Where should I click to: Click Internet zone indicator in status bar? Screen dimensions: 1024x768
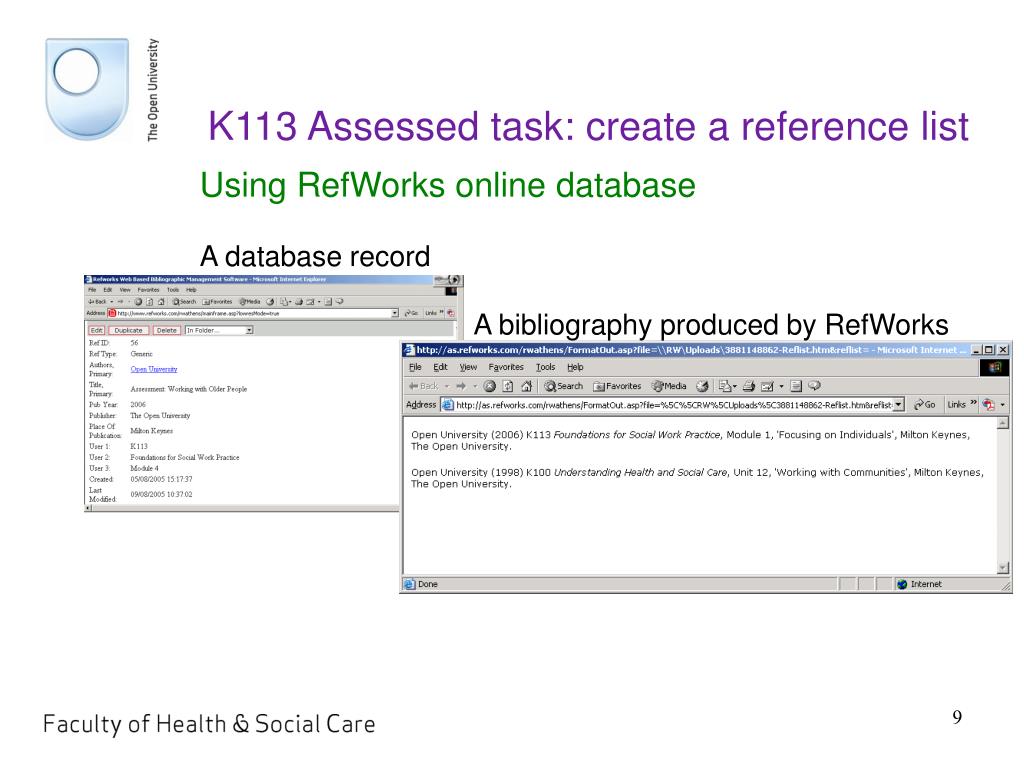pos(920,584)
